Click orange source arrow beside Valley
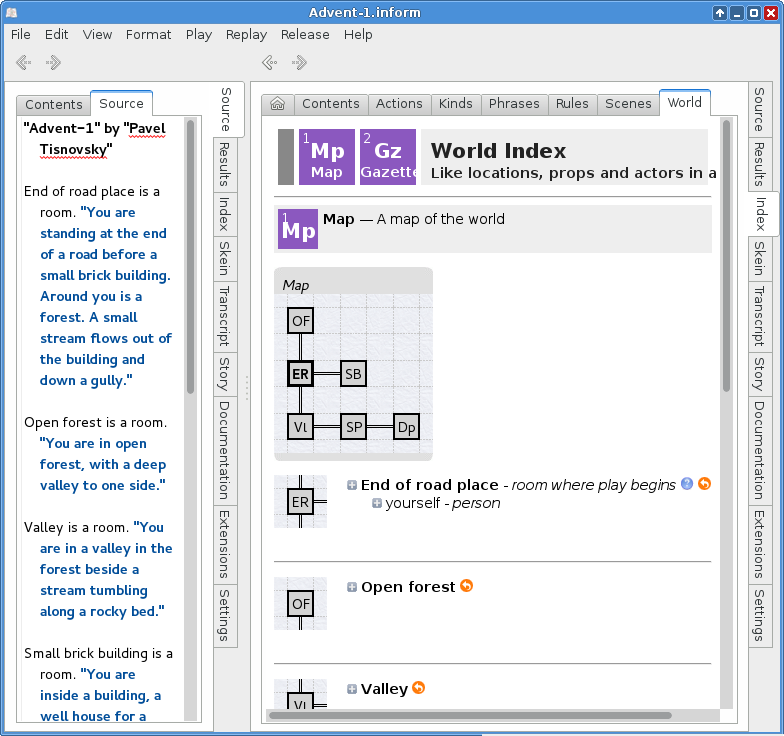Viewport: 784px width, 736px height. (419, 688)
